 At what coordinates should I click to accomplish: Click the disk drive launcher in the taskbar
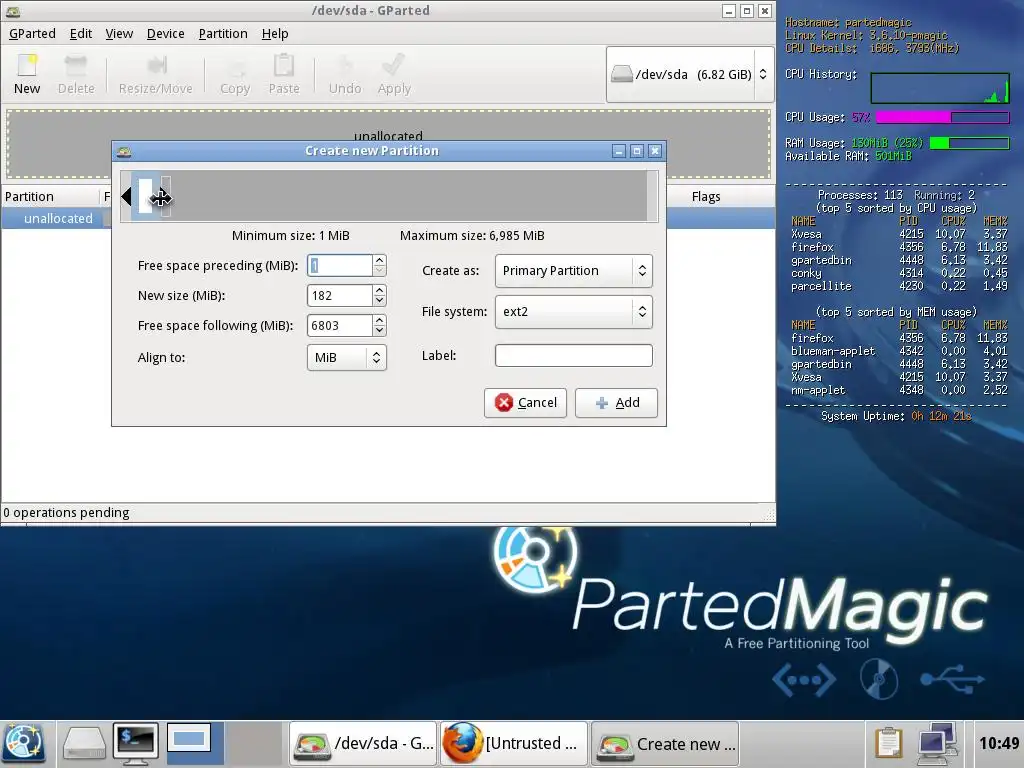click(84, 743)
